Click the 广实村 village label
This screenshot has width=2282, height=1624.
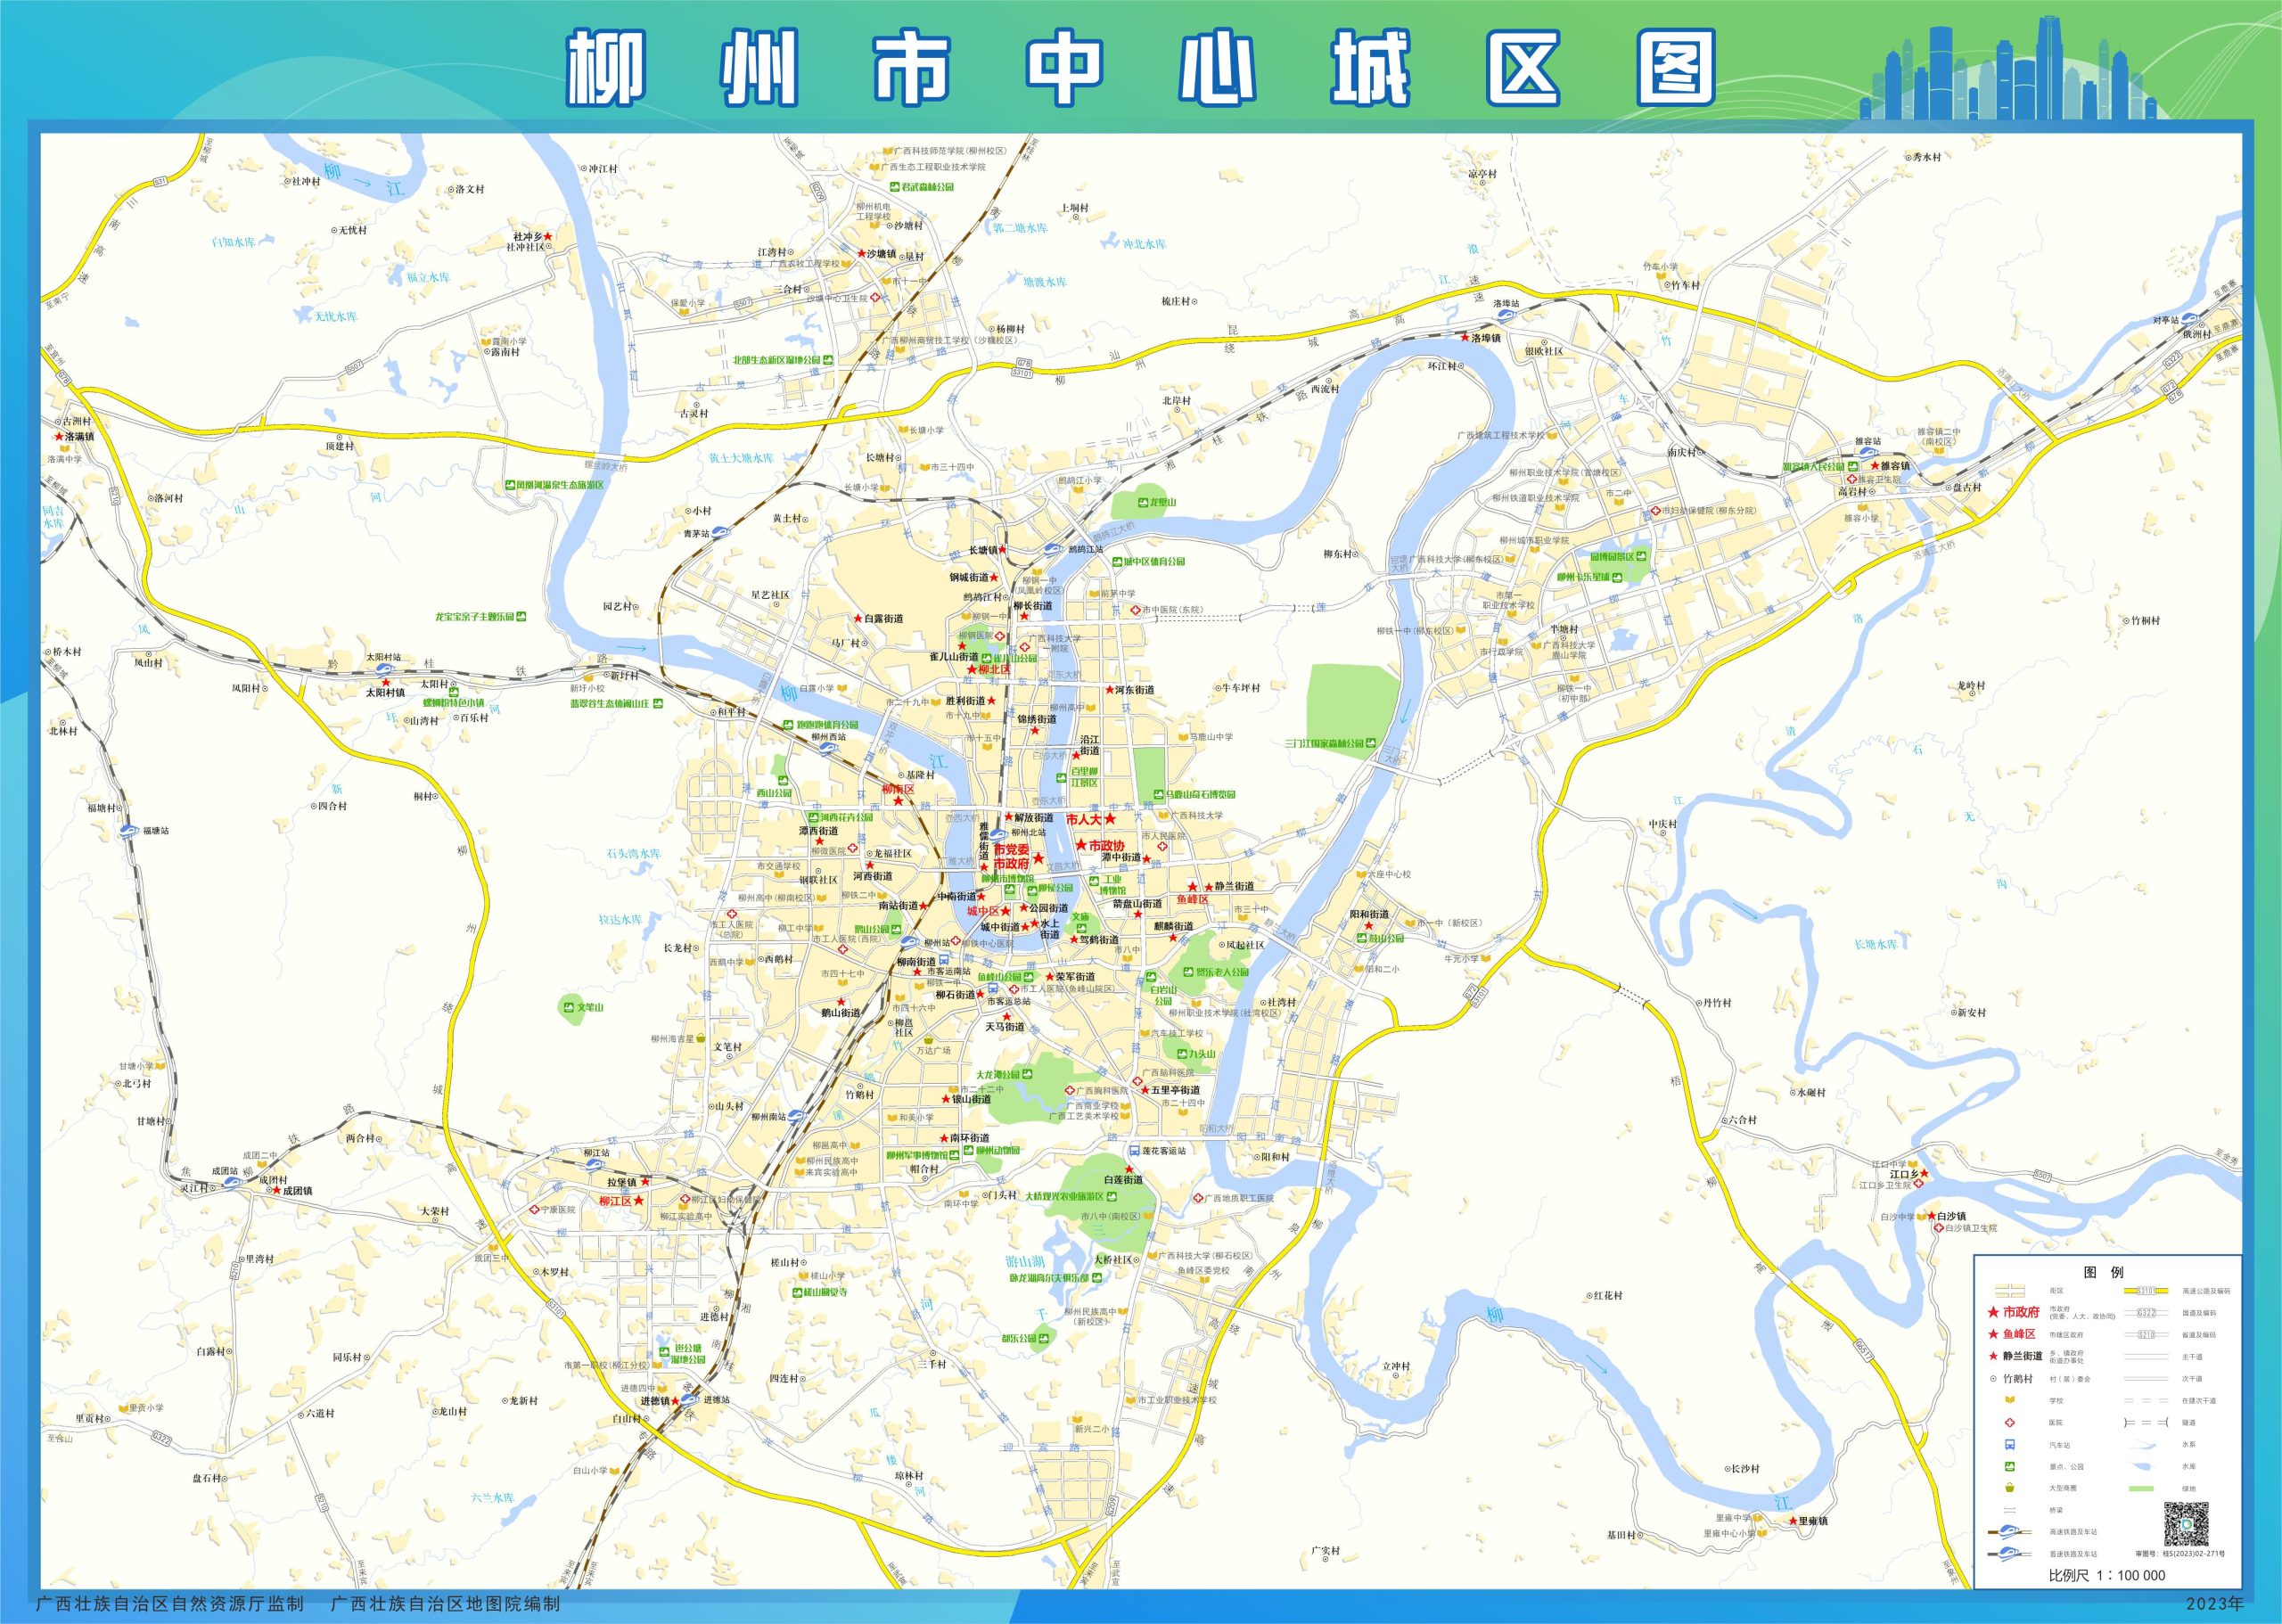[x=1325, y=1551]
